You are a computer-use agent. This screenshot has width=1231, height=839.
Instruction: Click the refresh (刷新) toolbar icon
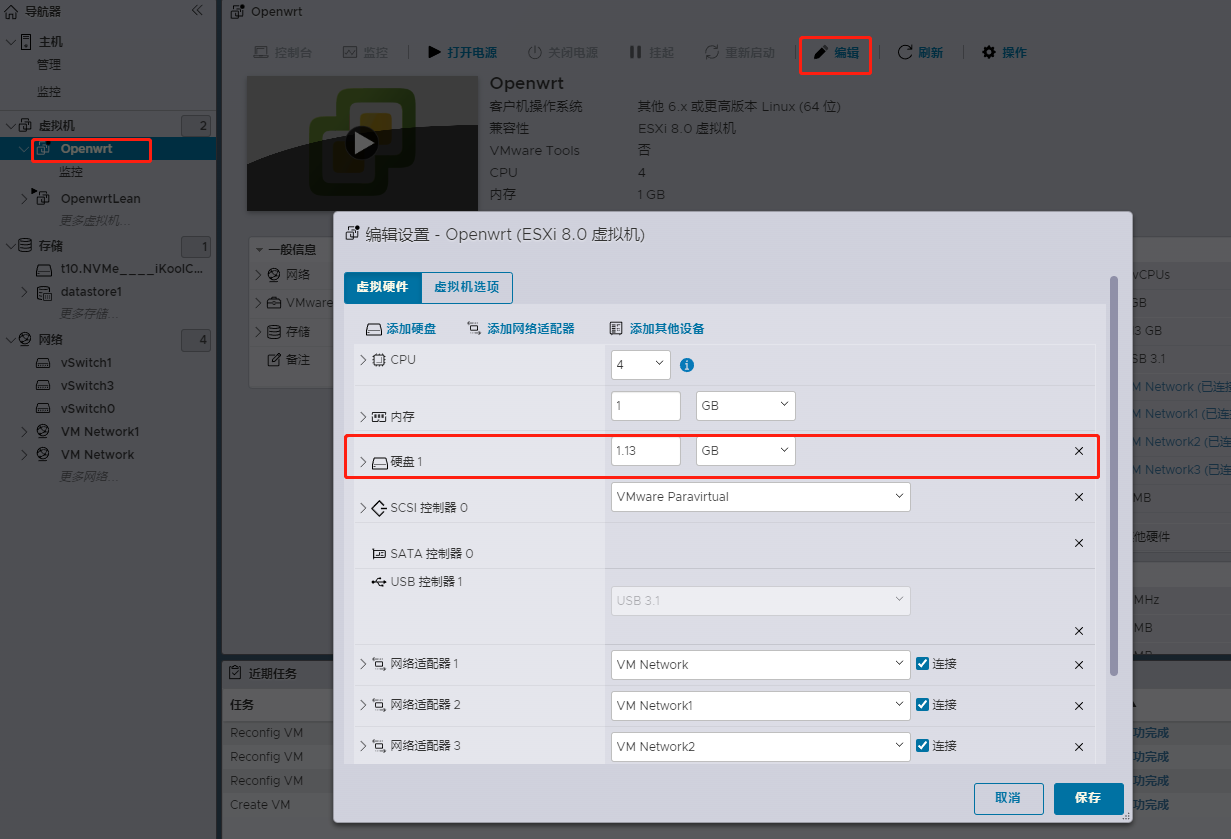[905, 52]
